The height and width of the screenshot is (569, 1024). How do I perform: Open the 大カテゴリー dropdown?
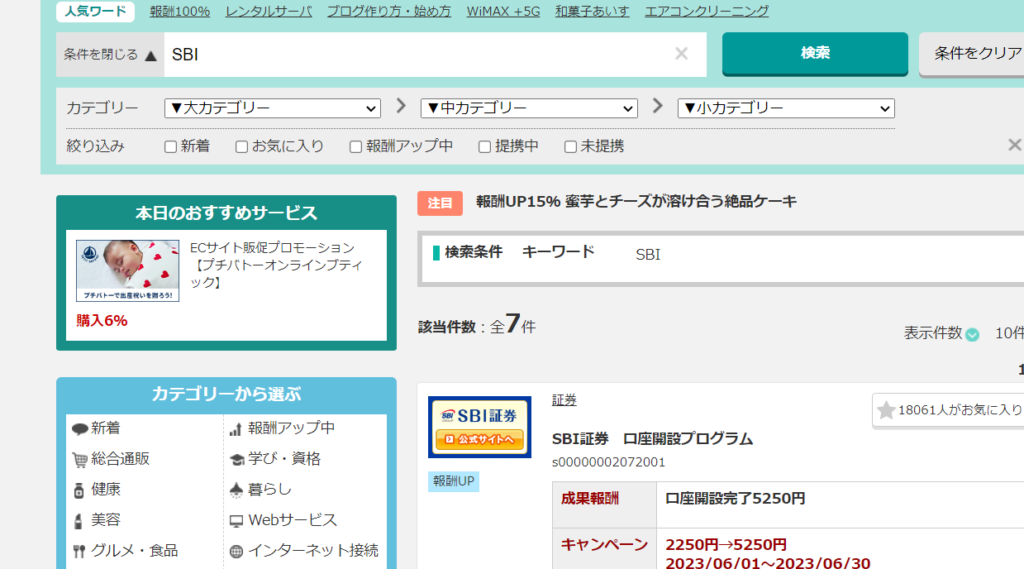point(272,108)
